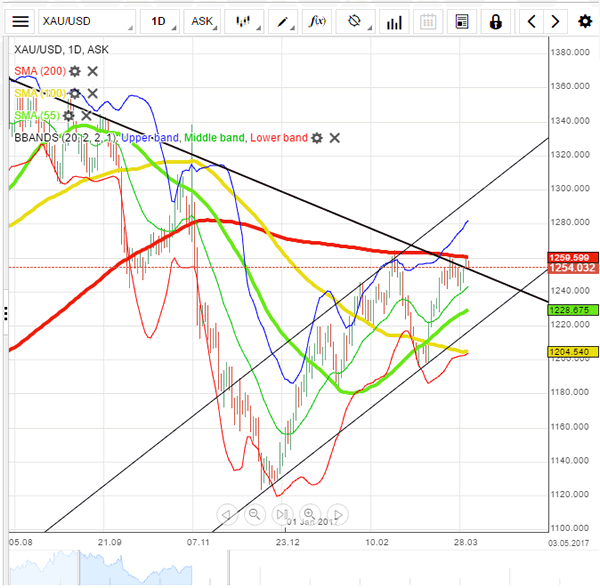Screen dimensions: 600x588
Task: Click the 23.12 date axis label
Action: click(288, 542)
